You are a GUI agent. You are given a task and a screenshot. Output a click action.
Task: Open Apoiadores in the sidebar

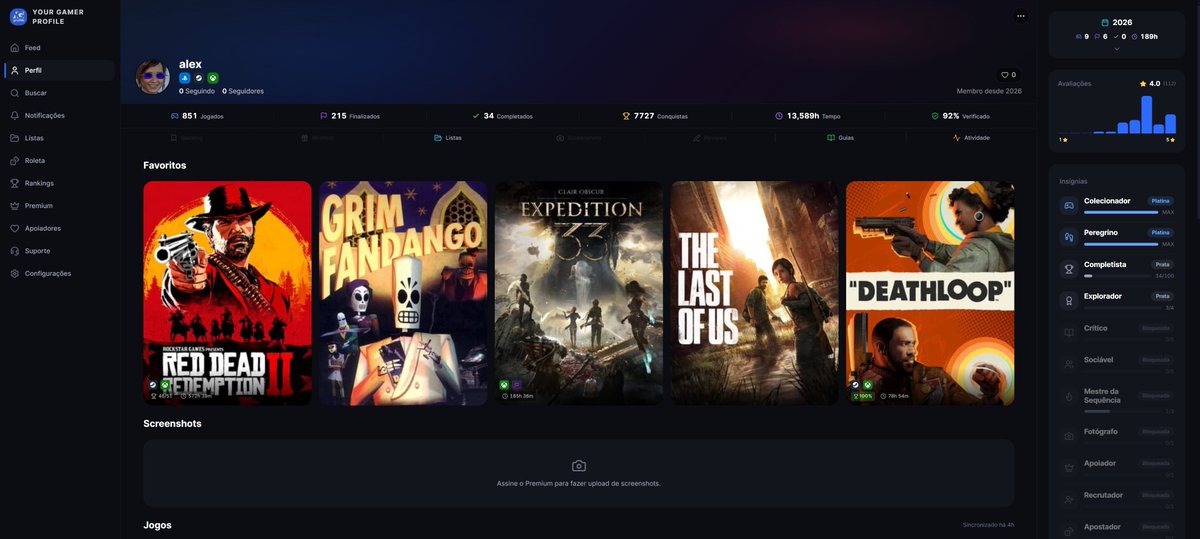[x=60, y=228]
